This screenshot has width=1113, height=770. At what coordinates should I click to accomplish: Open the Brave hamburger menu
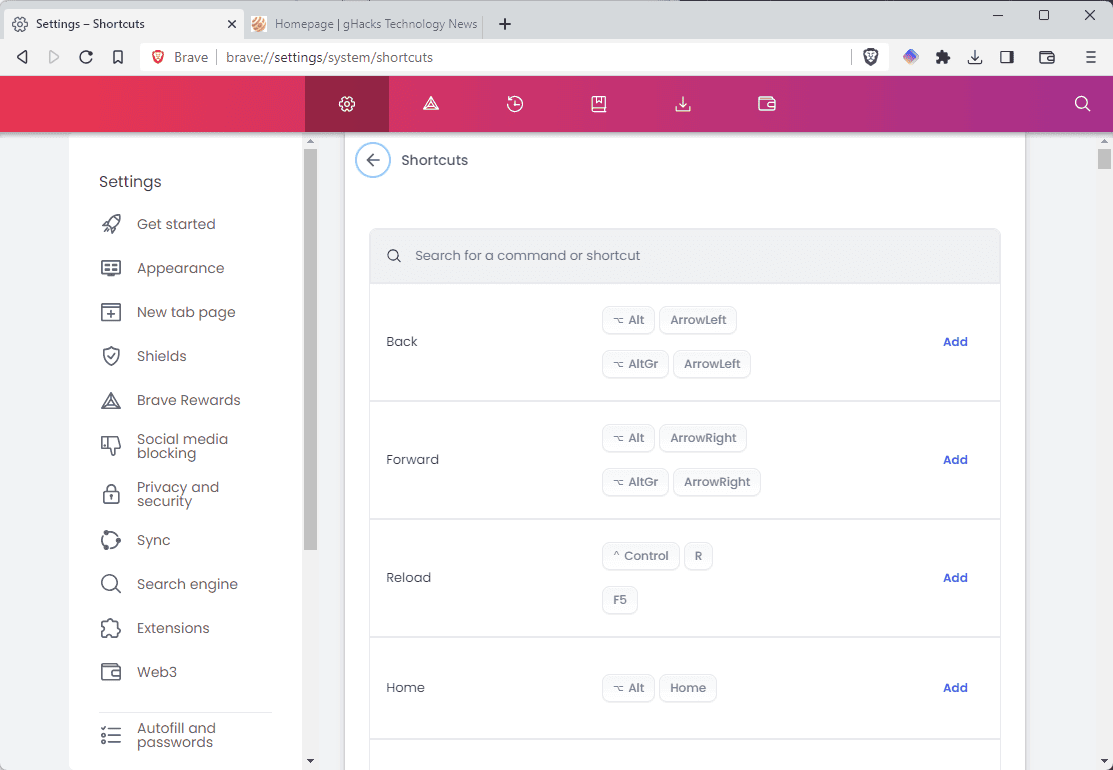1091,57
